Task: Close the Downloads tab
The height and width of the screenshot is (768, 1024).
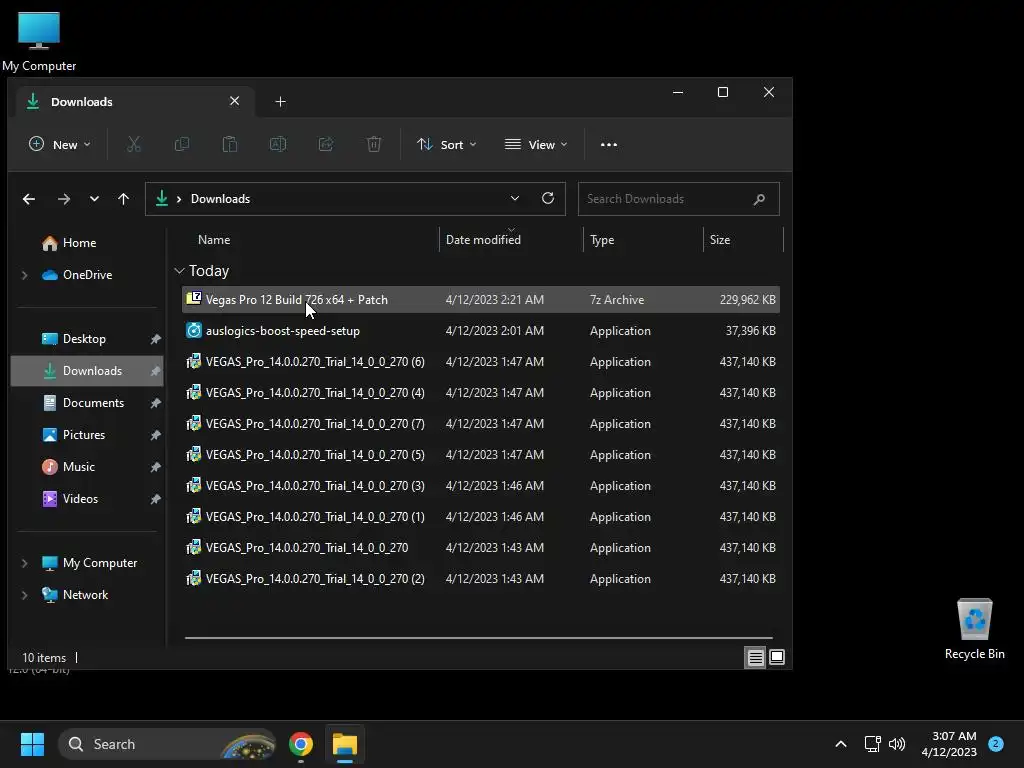Action: tap(234, 101)
